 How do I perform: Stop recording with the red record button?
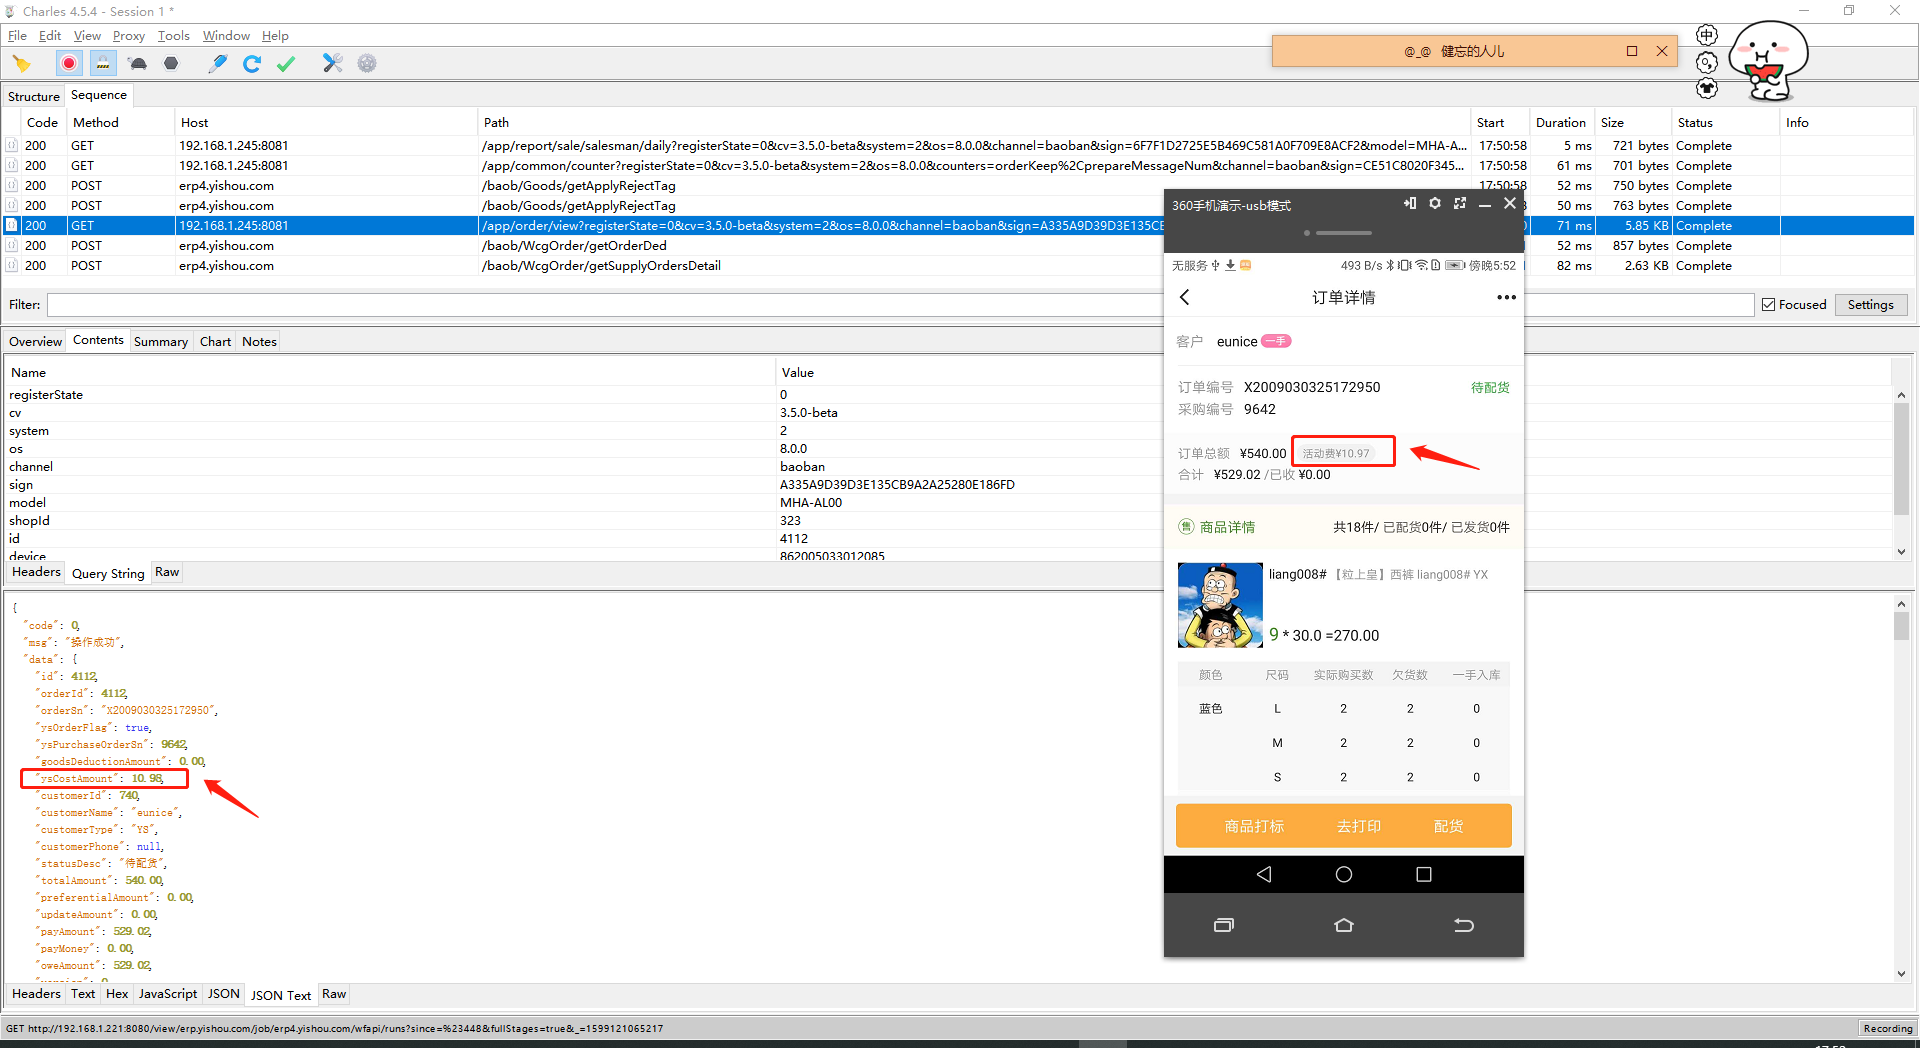[69, 64]
